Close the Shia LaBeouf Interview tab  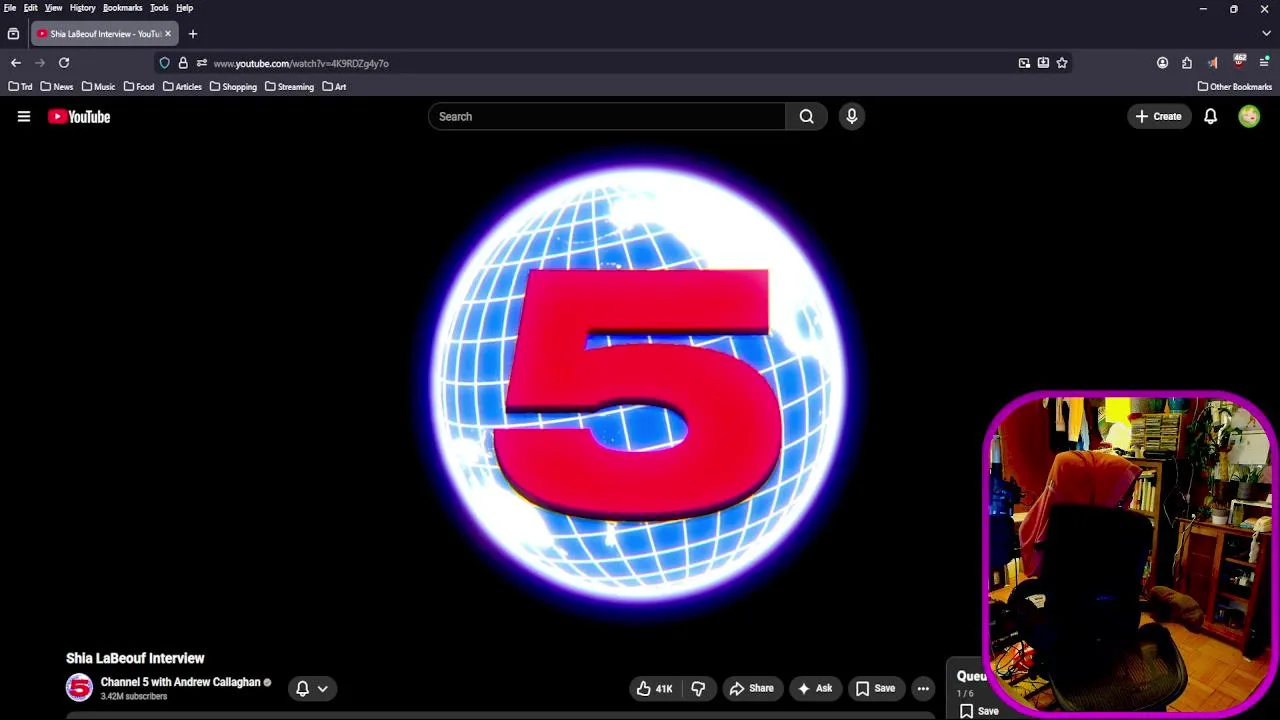[x=168, y=34]
